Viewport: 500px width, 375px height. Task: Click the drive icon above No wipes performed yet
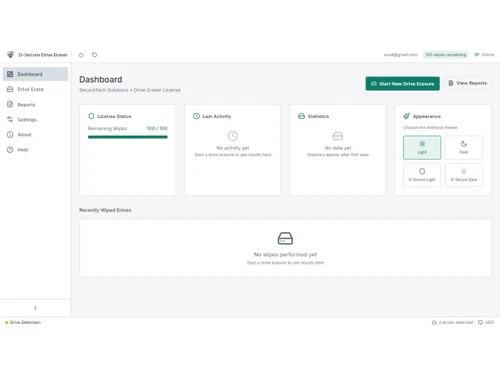pyautogui.click(x=285, y=238)
